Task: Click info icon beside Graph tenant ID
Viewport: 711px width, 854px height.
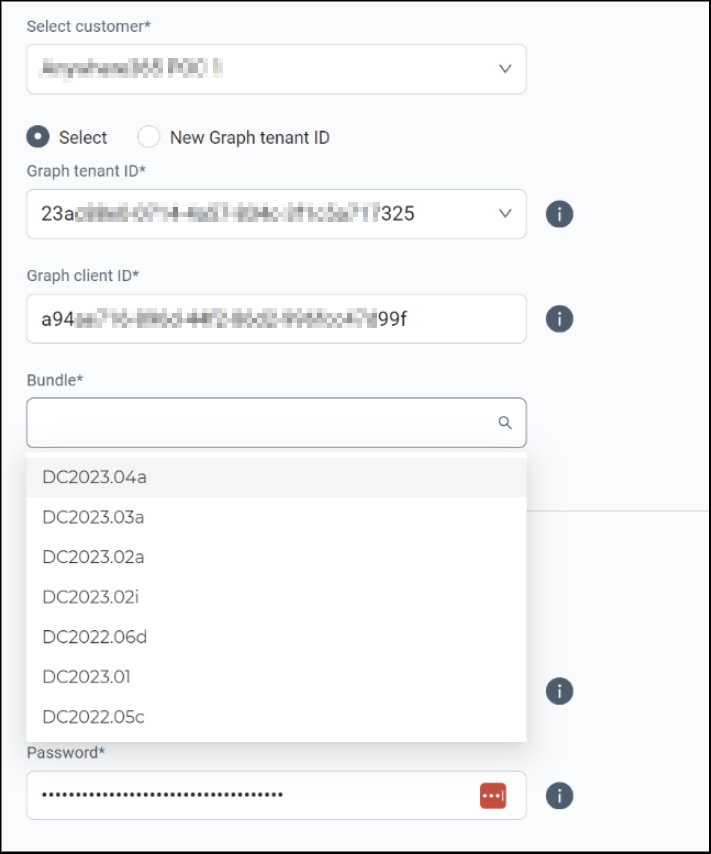Action: point(560,214)
